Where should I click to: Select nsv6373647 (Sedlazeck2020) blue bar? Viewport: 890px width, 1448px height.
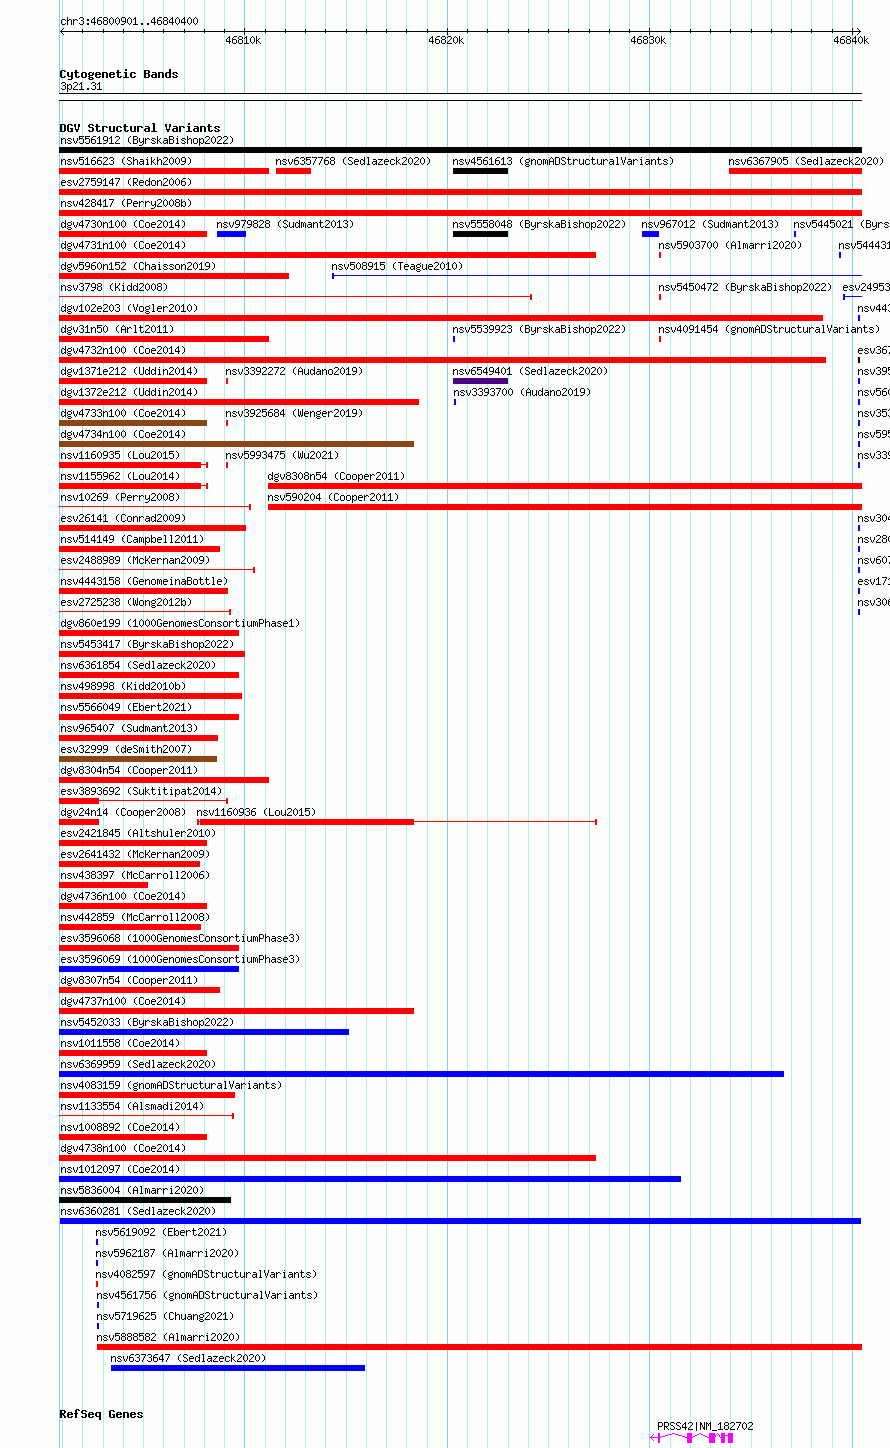[238, 1368]
